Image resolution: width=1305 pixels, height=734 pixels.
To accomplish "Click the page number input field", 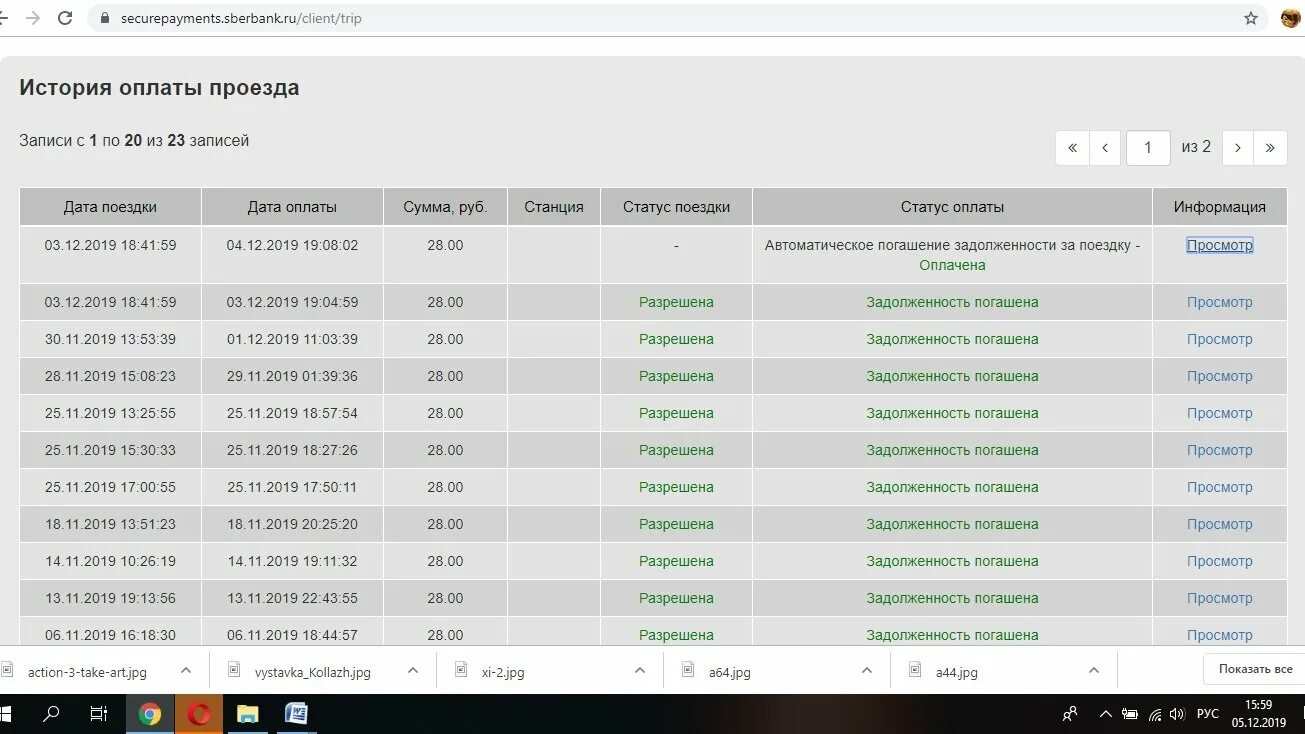I will coord(1148,147).
